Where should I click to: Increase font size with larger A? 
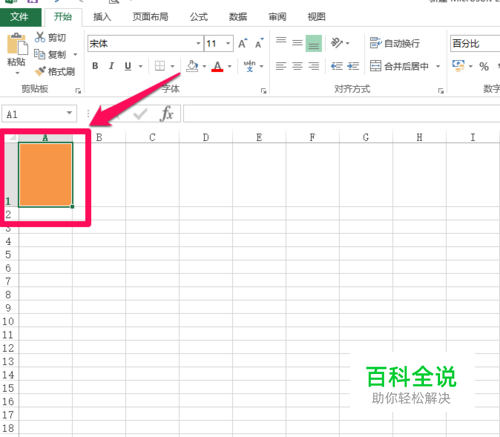coord(242,43)
